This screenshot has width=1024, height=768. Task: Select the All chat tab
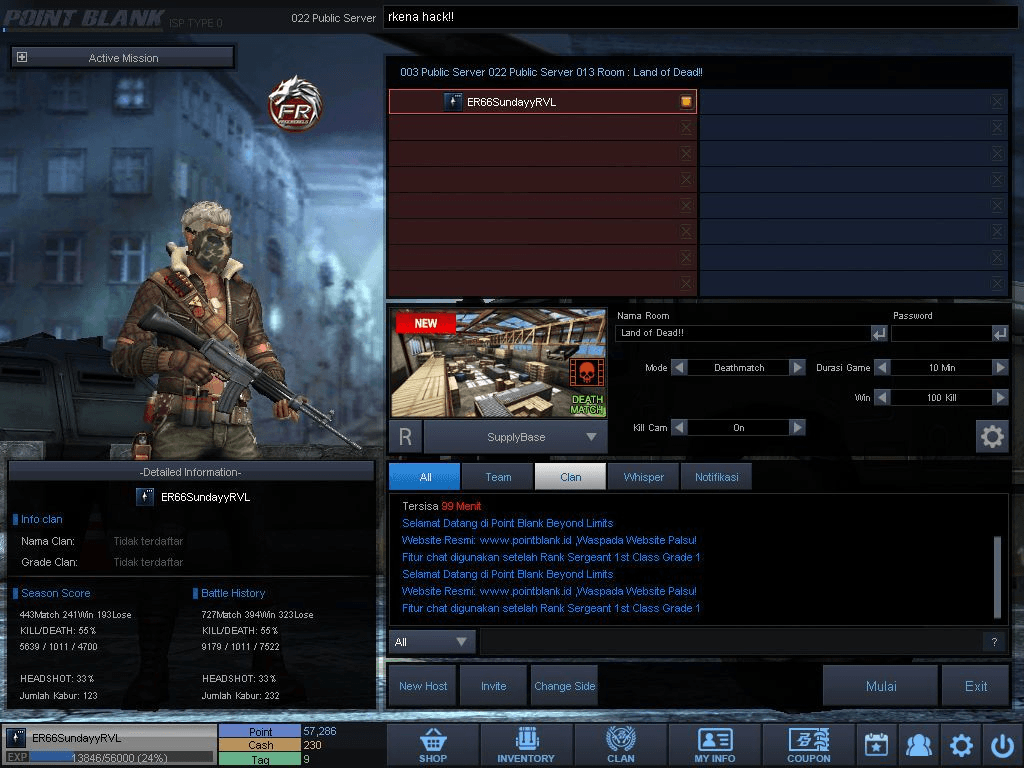(x=424, y=477)
